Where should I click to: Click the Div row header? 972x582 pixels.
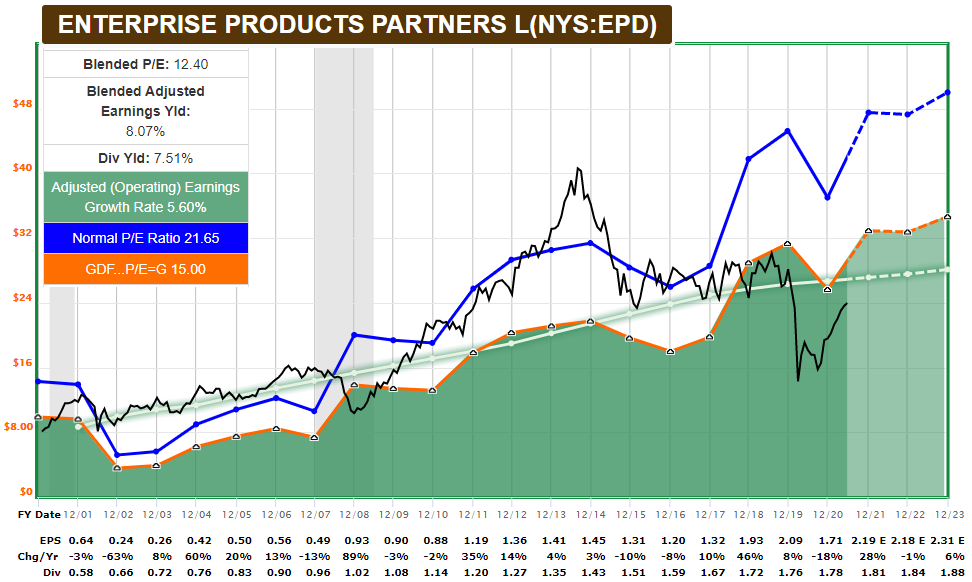click(x=52, y=573)
